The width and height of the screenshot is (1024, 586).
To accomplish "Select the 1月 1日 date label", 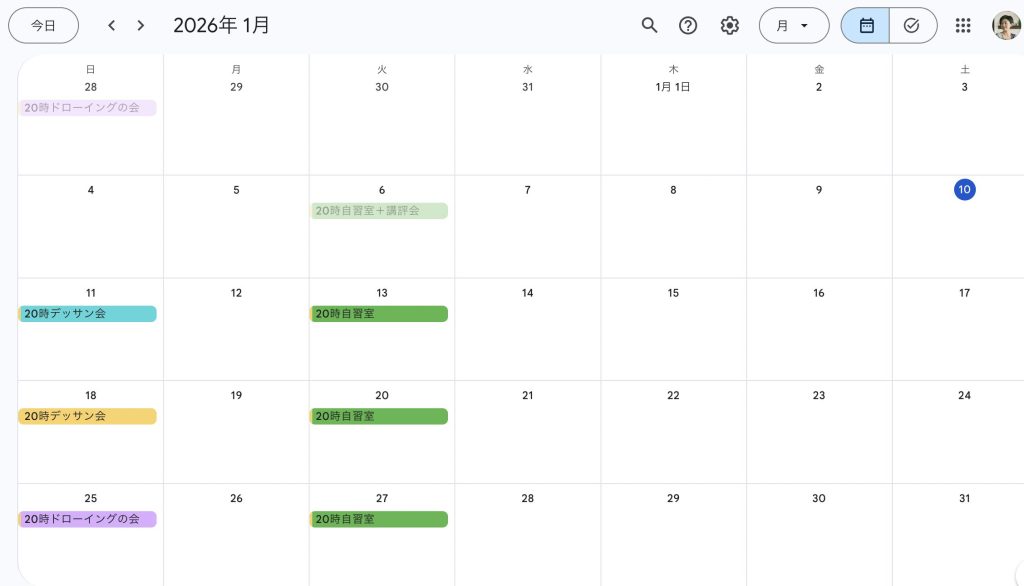I will point(673,87).
